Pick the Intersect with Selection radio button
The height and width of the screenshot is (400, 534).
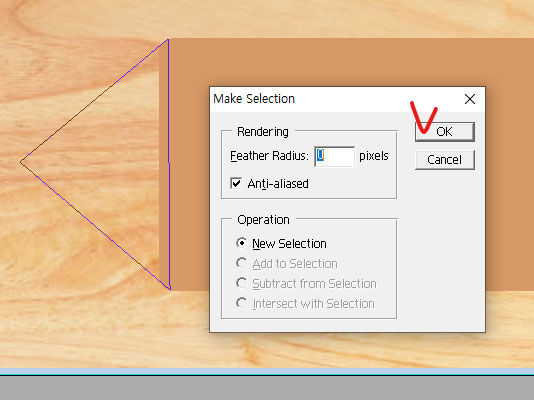point(241,303)
